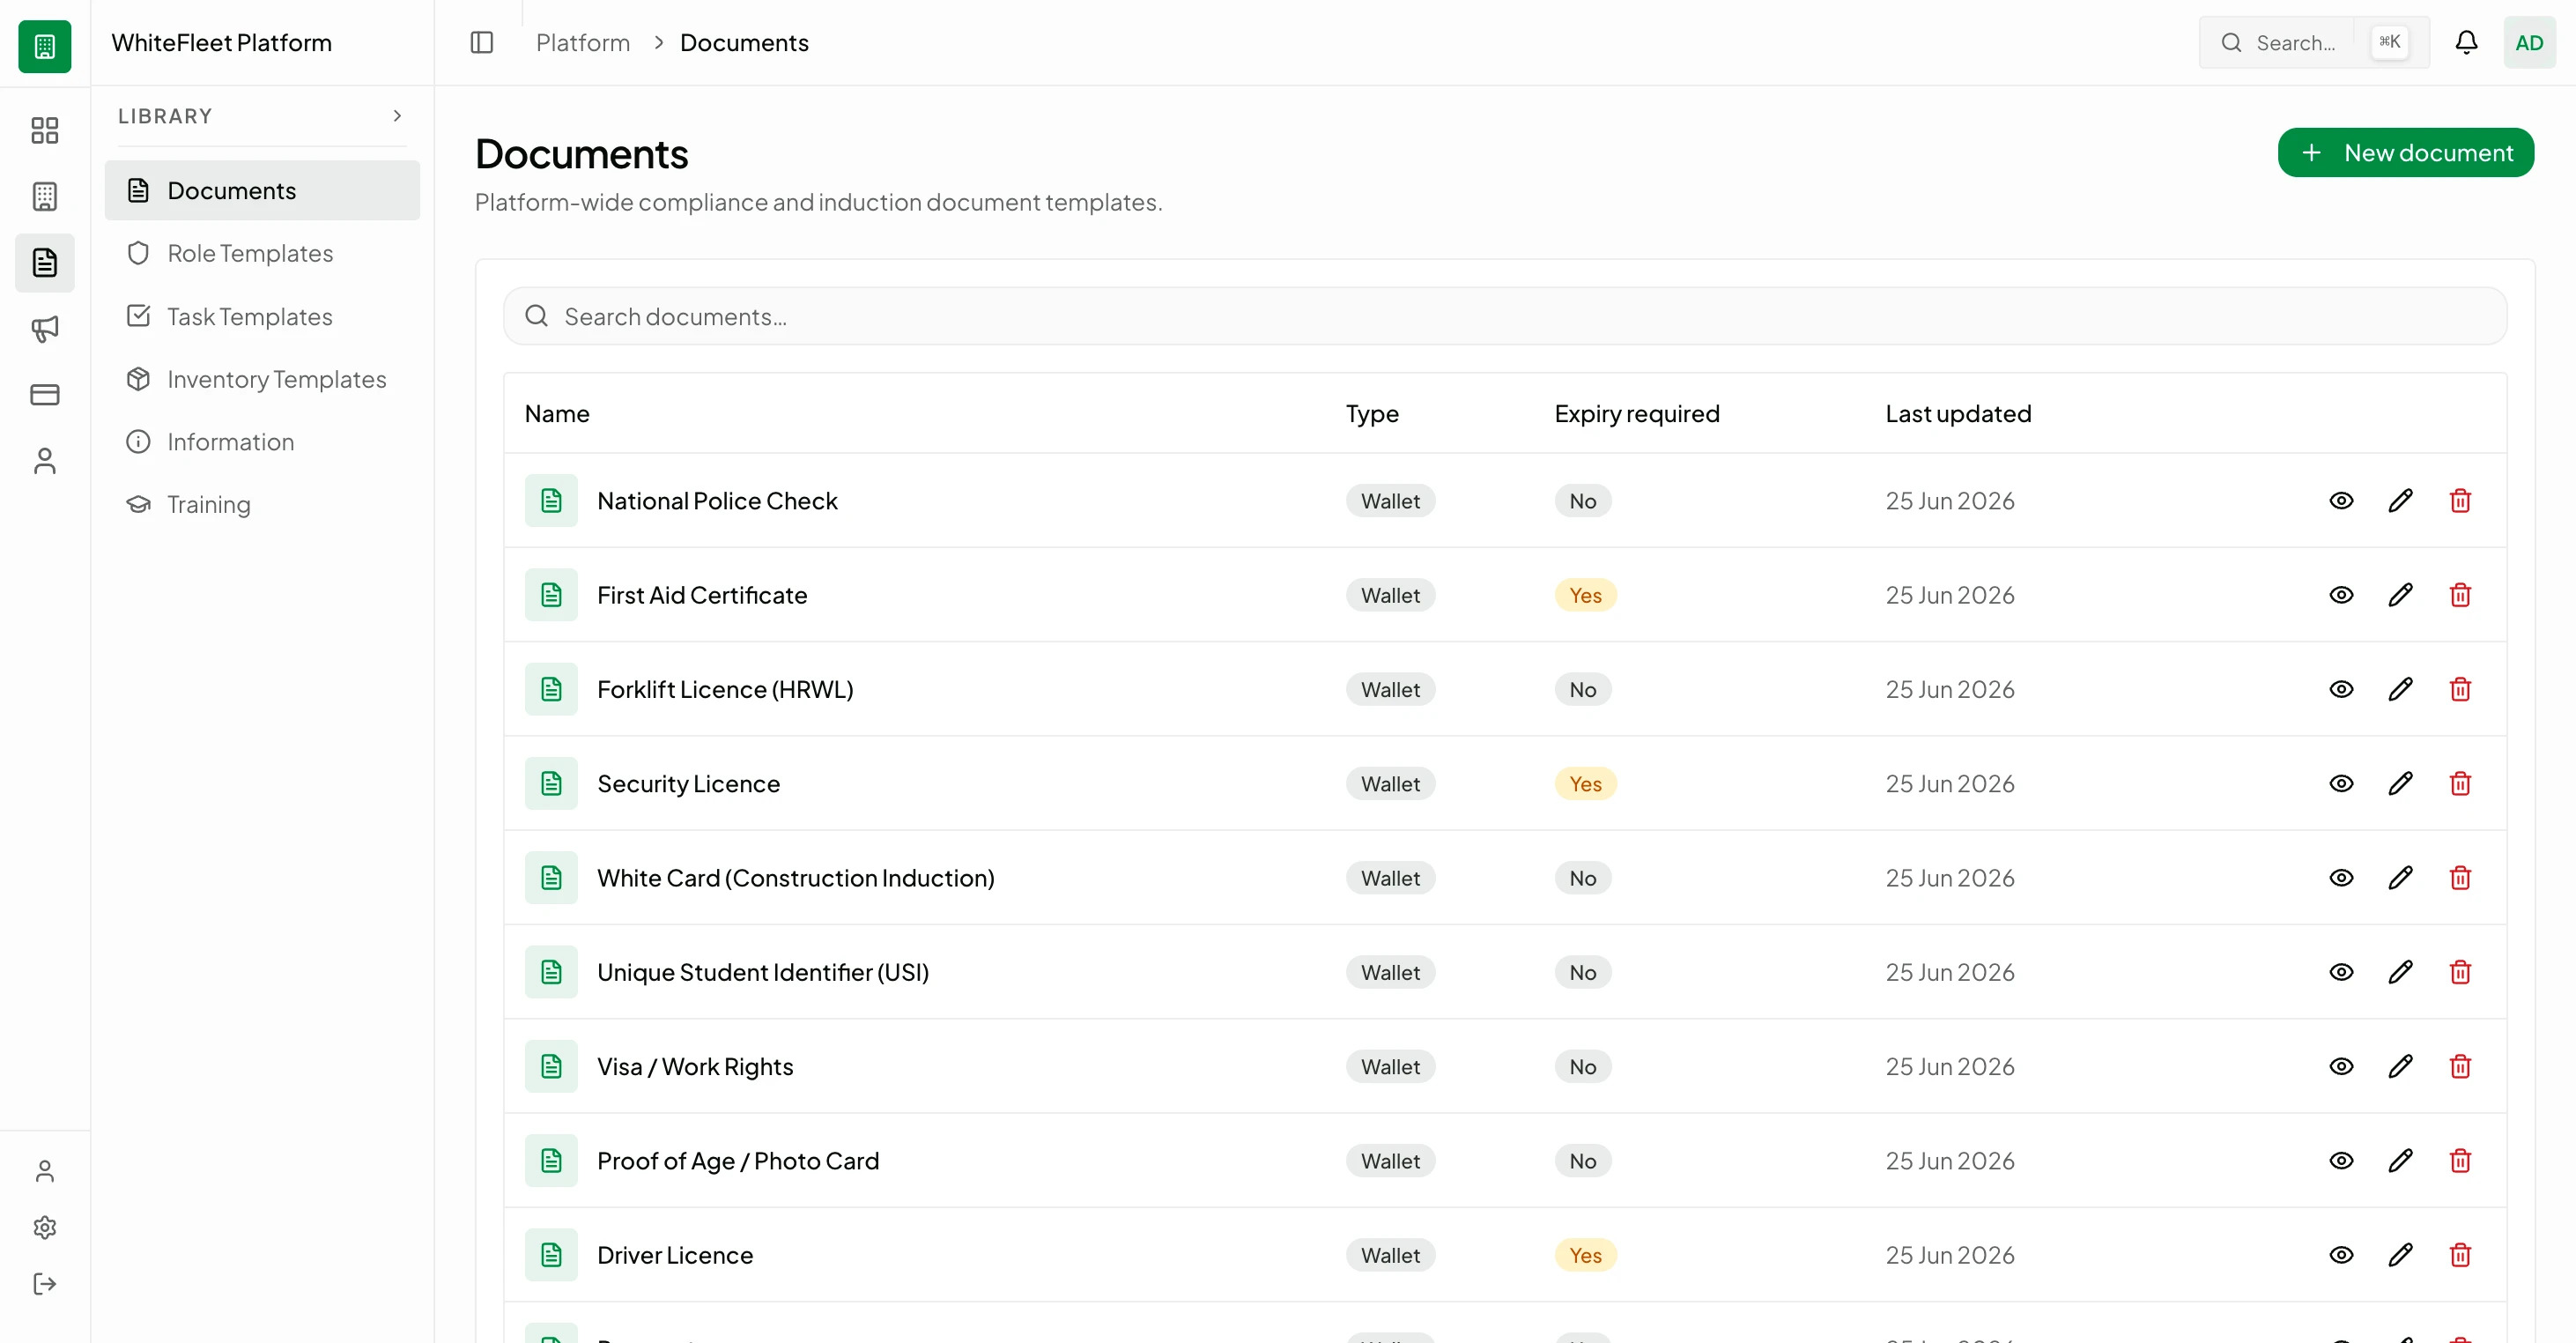Delete the National Police Check document
Viewport: 2576px width, 1343px height.
2460,500
